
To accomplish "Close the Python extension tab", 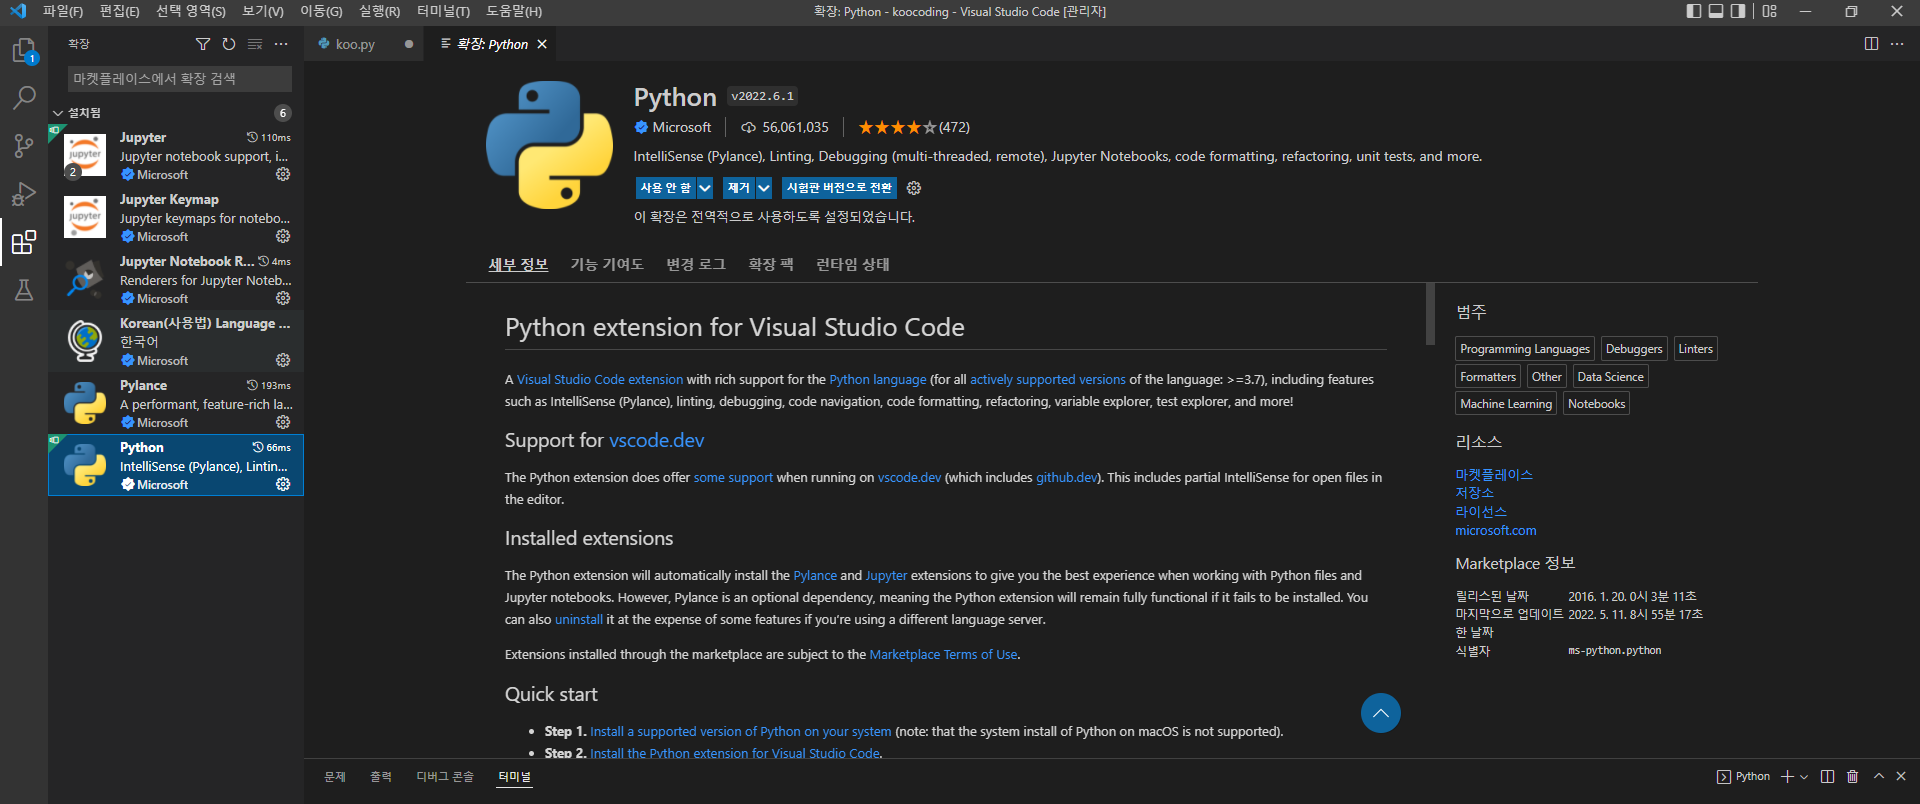I will click(542, 44).
